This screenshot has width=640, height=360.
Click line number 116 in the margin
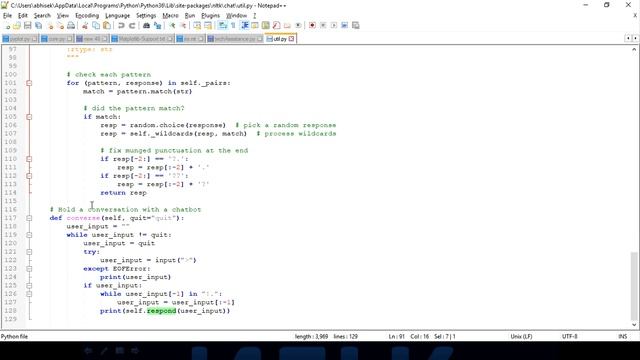click(10, 209)
